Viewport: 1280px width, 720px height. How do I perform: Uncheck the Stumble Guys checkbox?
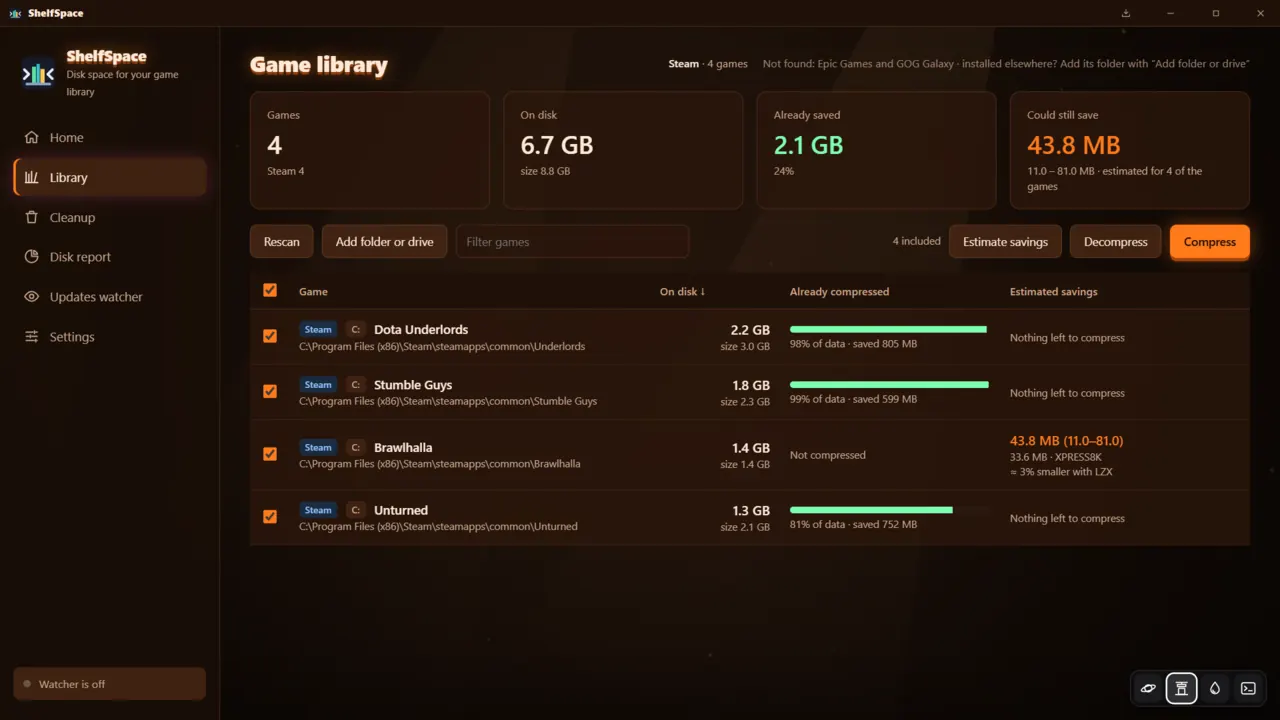pos(270,391)
